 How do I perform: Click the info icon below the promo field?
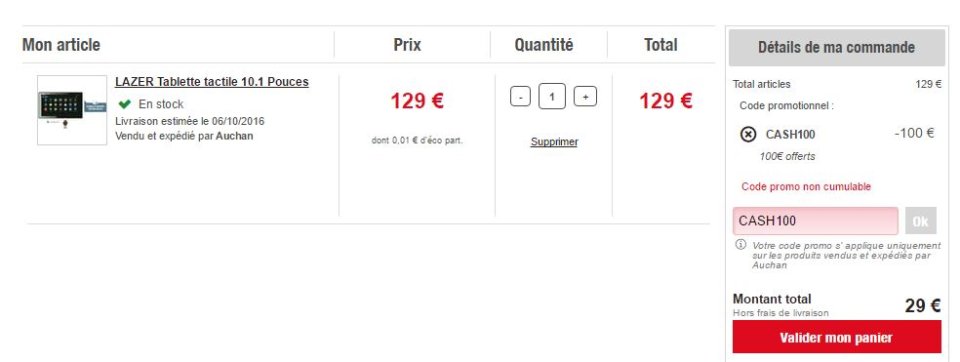point(740,244)
